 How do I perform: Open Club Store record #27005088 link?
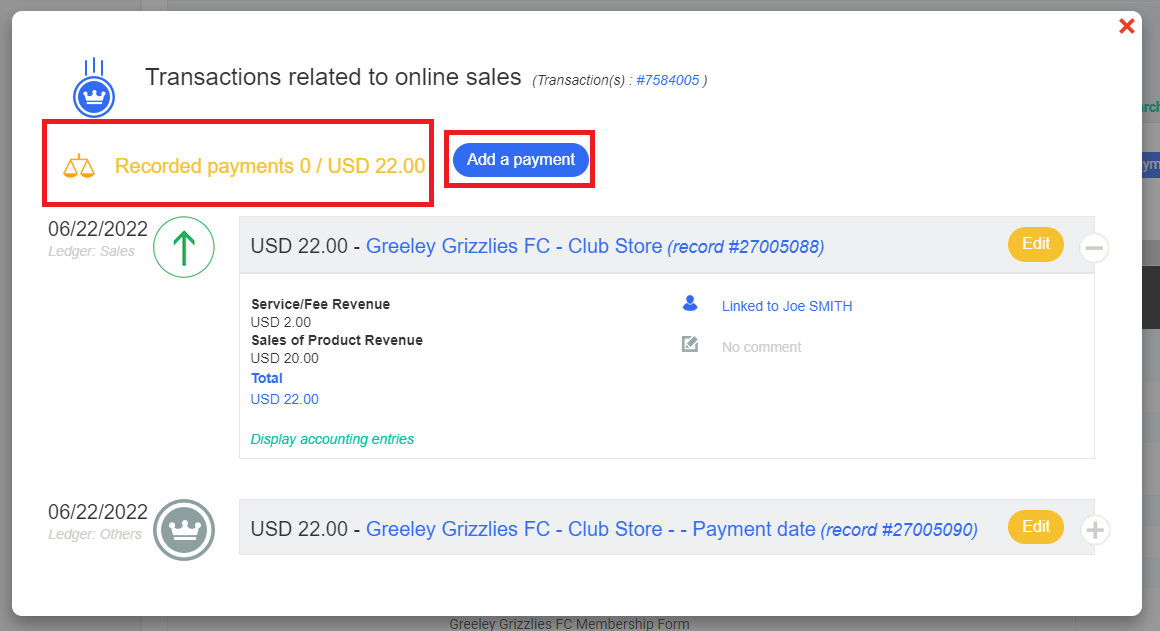(595, 246)
